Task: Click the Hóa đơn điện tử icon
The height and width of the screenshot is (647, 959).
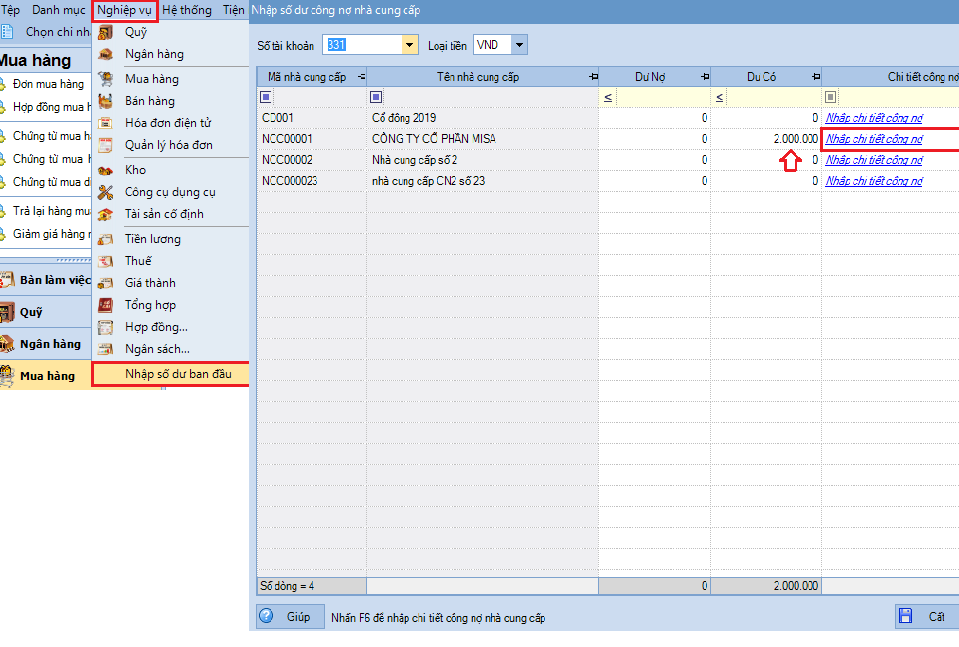Action: [x=105, y=123]
